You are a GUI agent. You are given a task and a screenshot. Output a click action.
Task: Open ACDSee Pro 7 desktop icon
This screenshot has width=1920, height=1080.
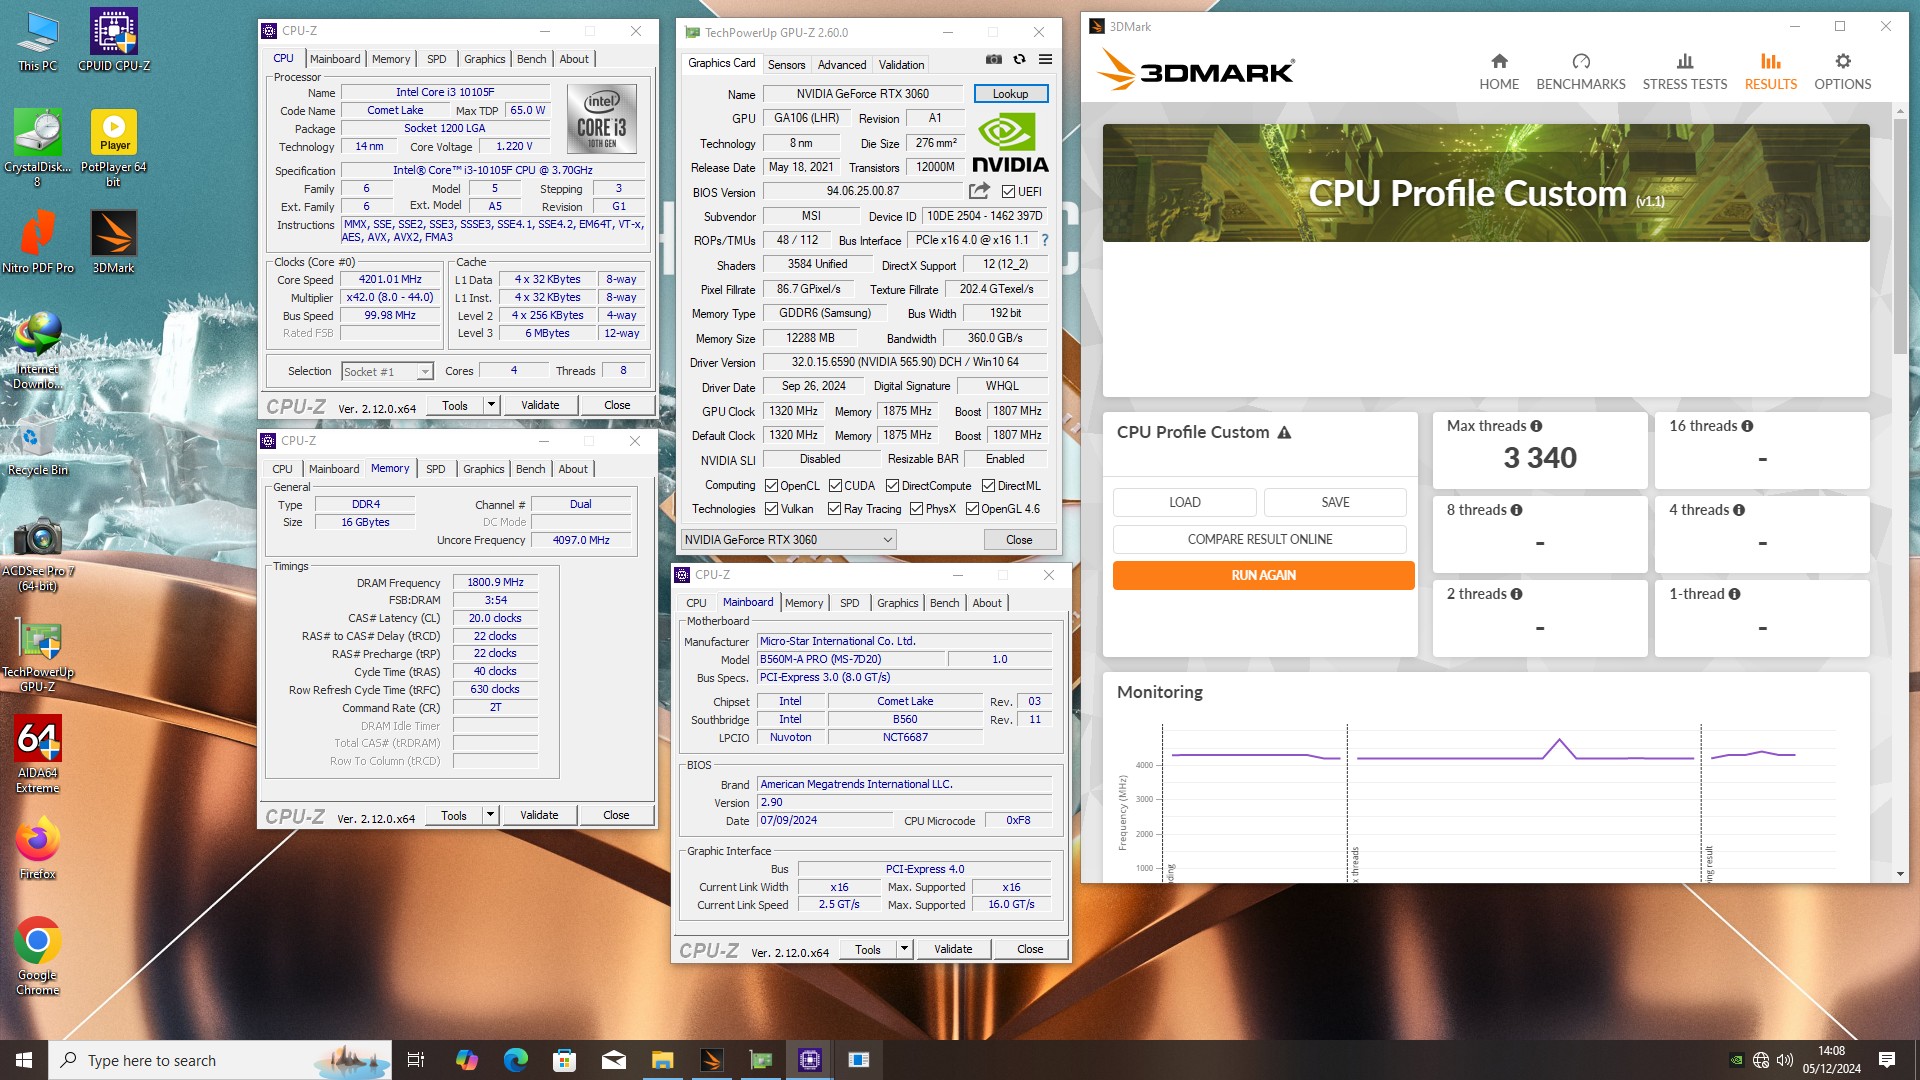pyautogui.click(x=37, y=553)
